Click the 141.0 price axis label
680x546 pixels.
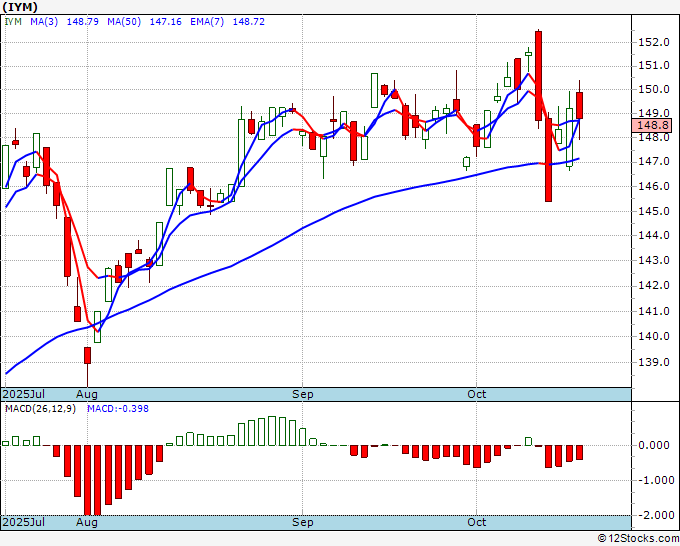click(x=654, y=311)
